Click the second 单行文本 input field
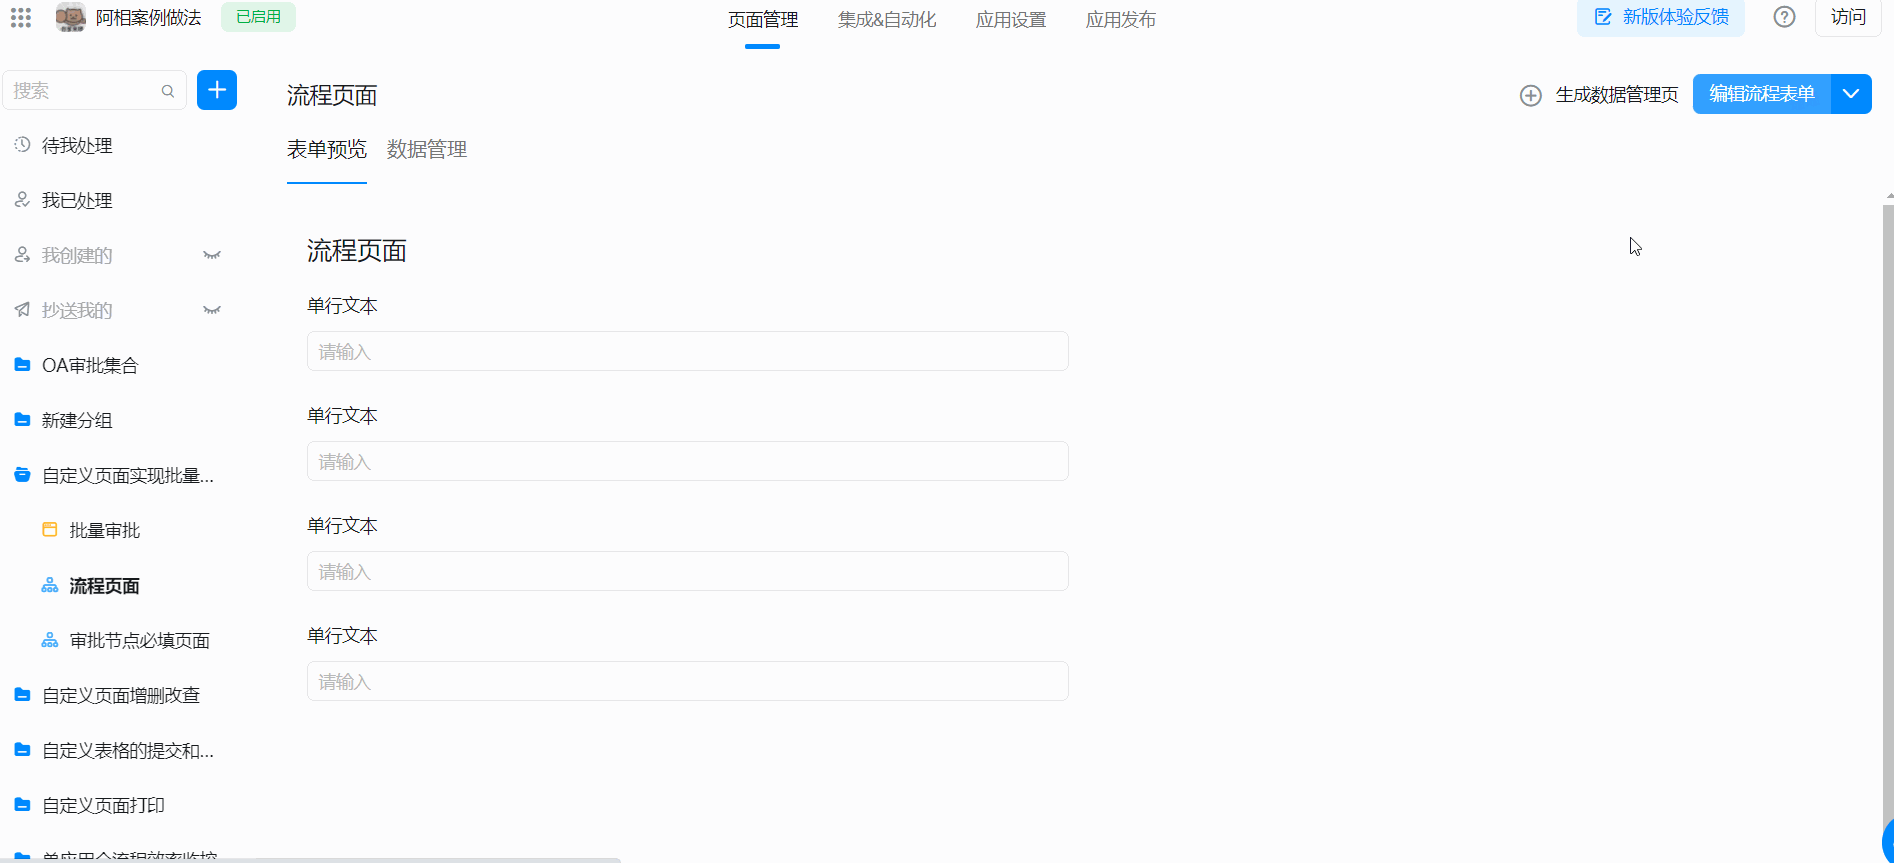1894x863 pixels. 688,461
